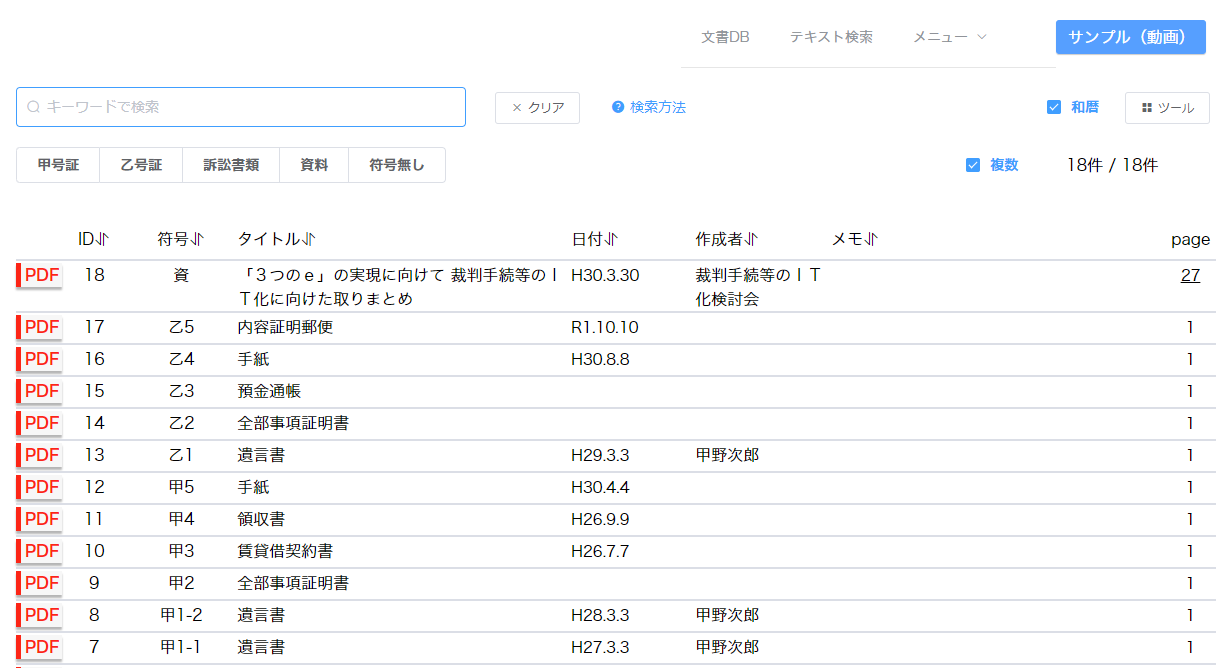Toggle the 複数 checkbox
The width and height of the screenshot is (1232, 668).
[x=973, y=165]
